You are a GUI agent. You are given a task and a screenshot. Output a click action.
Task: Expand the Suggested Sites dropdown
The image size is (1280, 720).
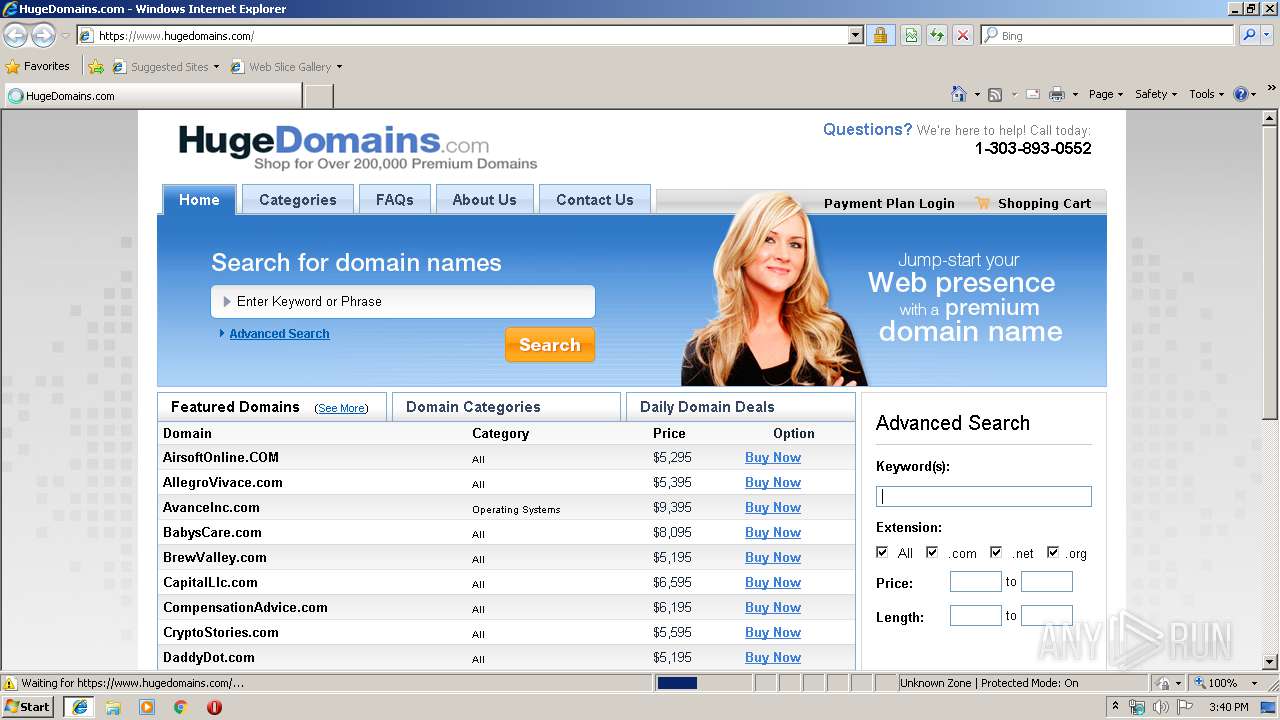216,67
